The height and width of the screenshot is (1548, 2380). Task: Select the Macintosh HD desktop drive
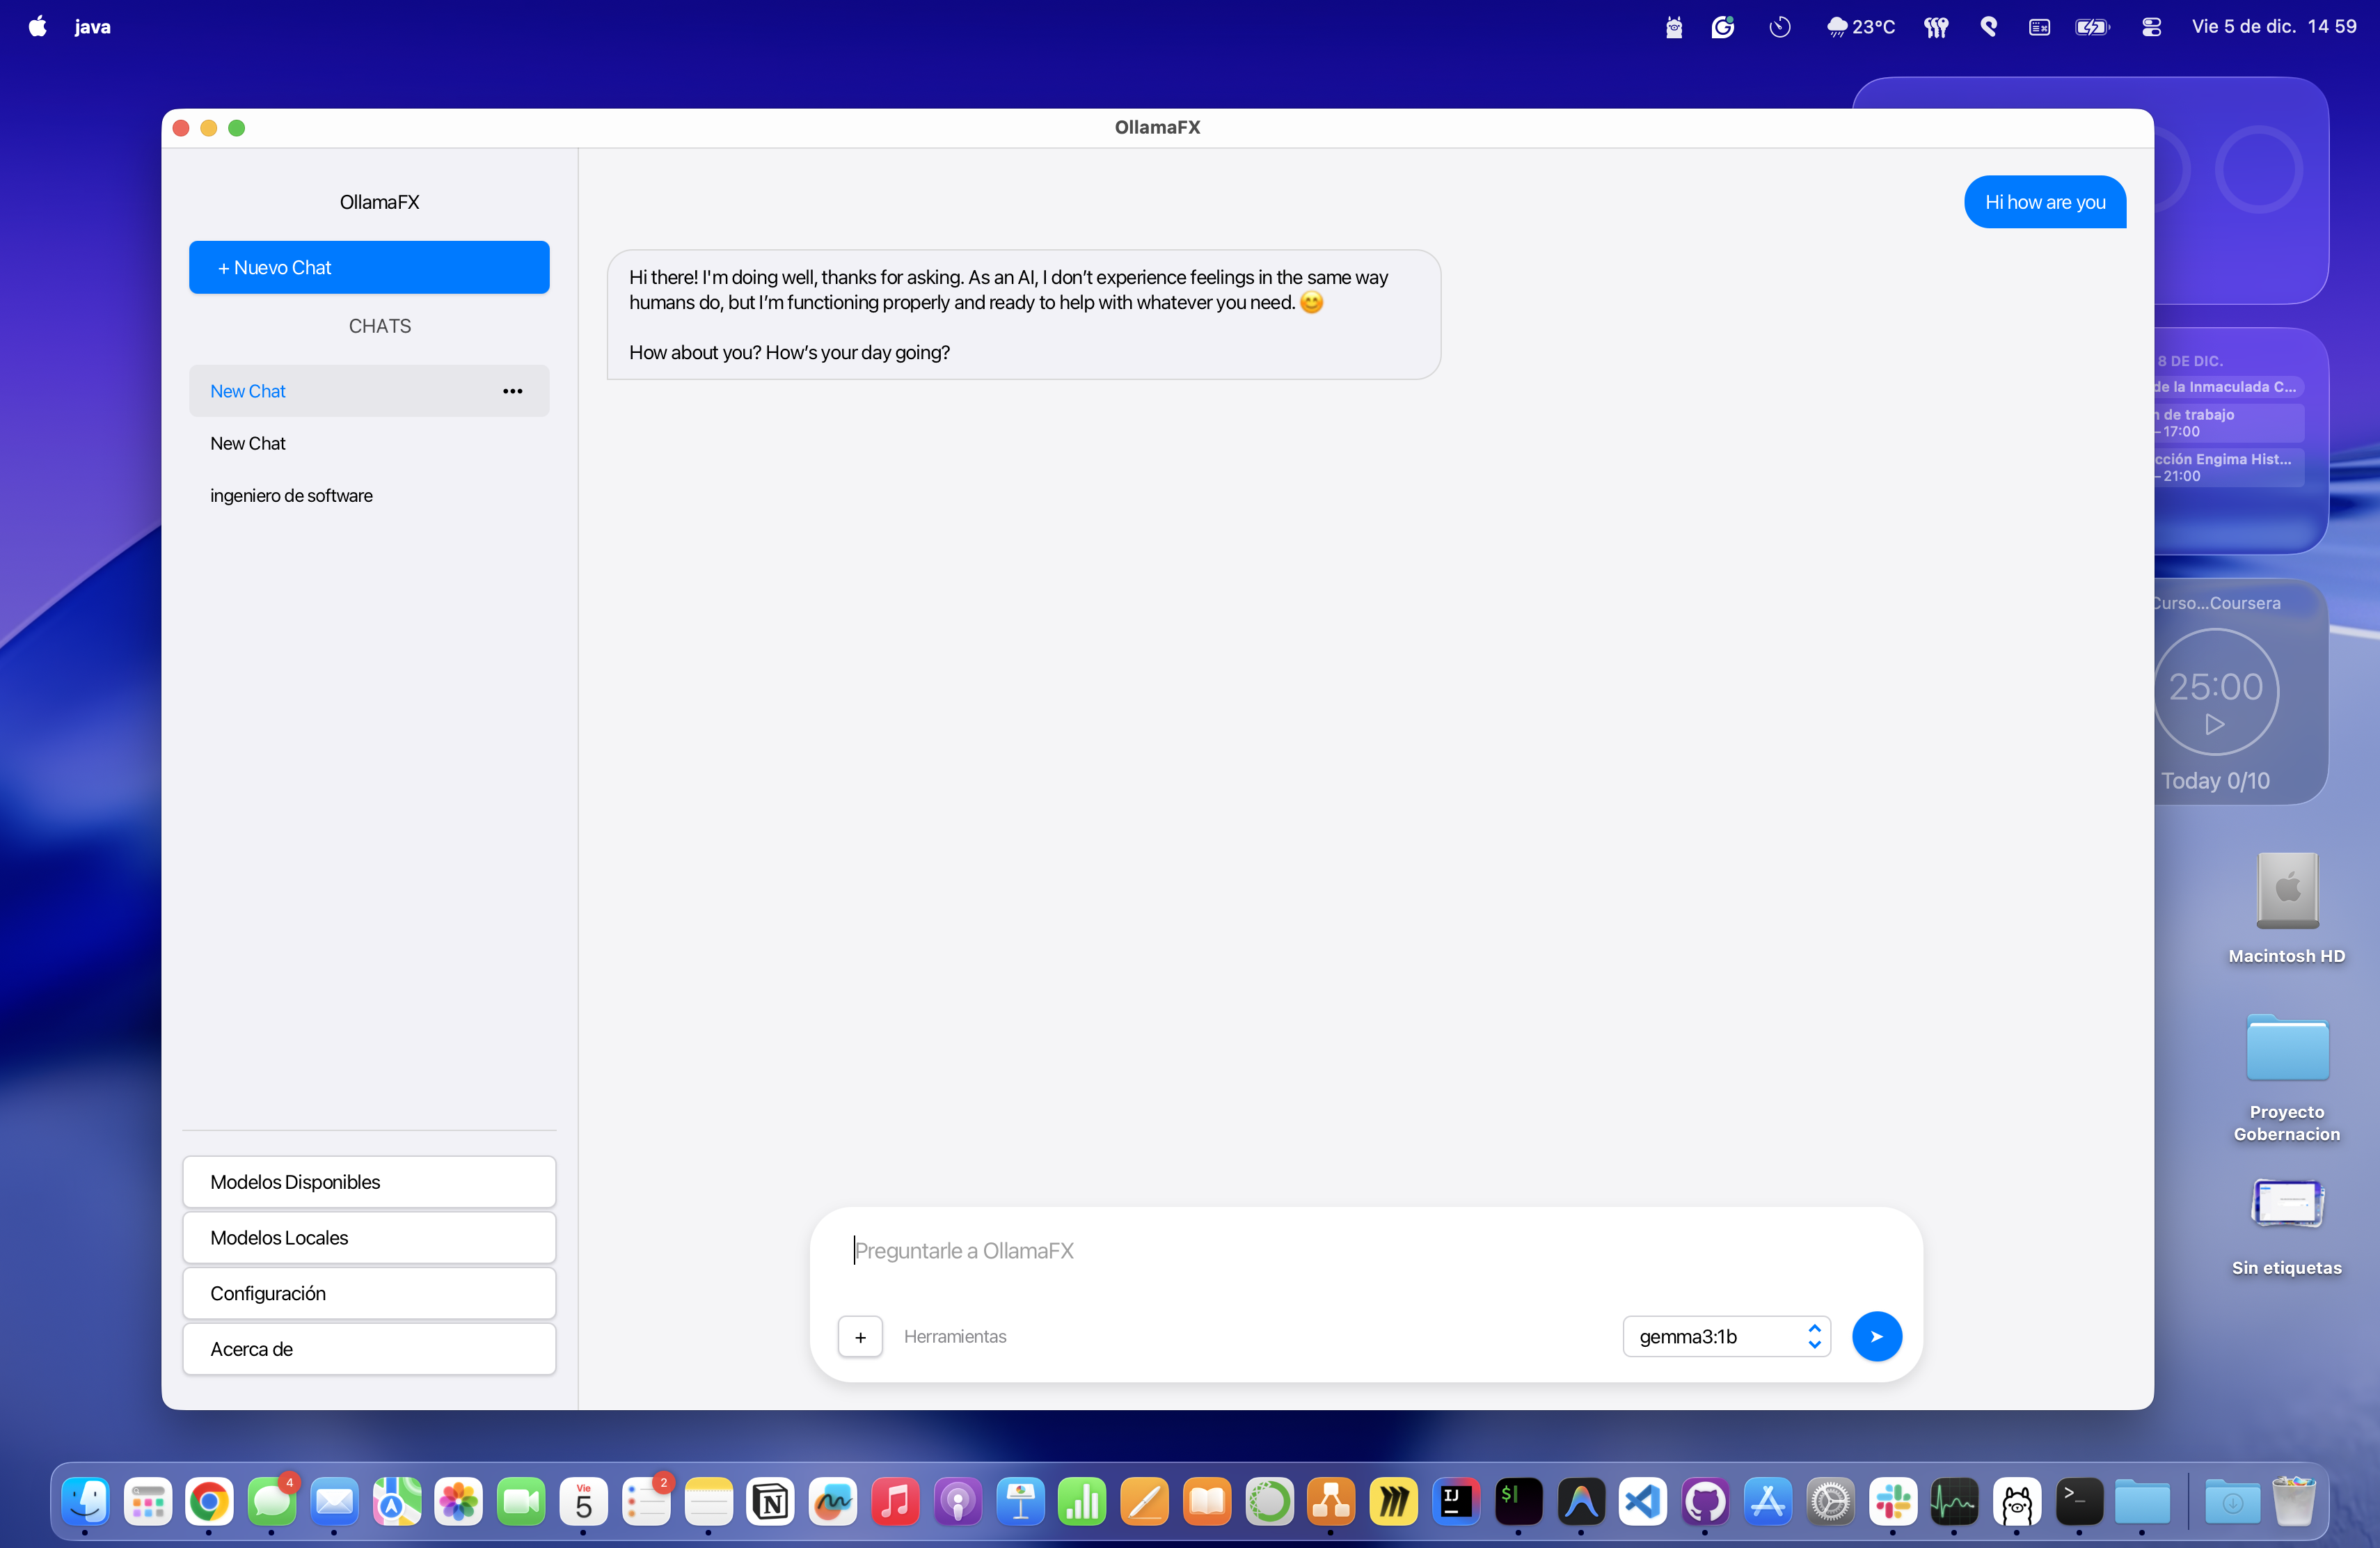2287,906
